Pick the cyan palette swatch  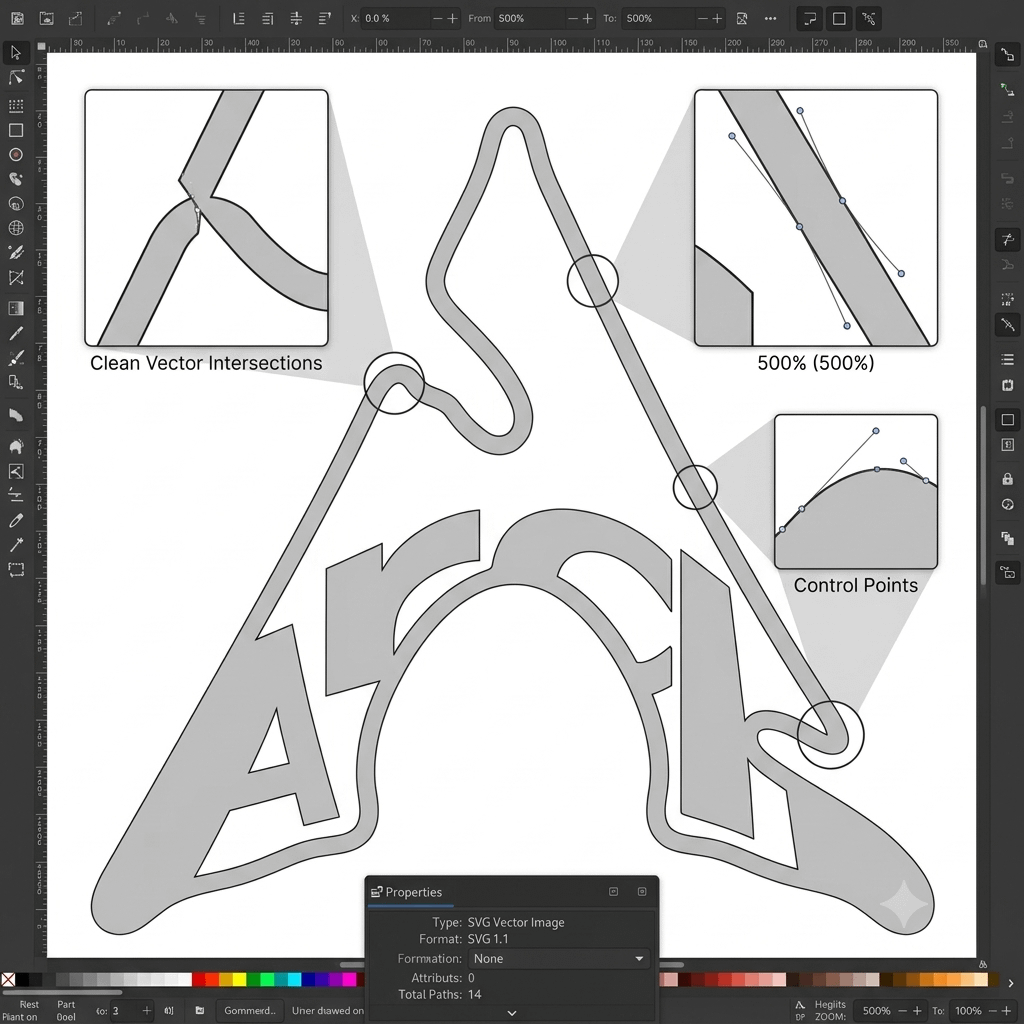pyautogui.click(x=294, y=979)
